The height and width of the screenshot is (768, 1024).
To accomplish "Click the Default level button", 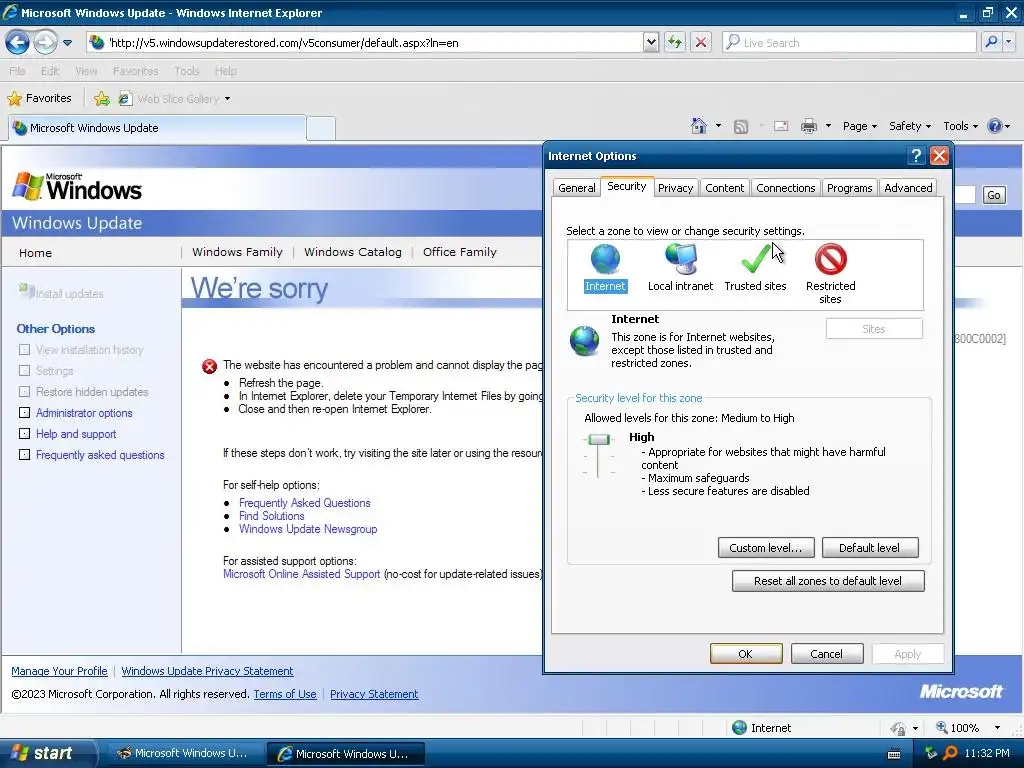I will 869,548.
